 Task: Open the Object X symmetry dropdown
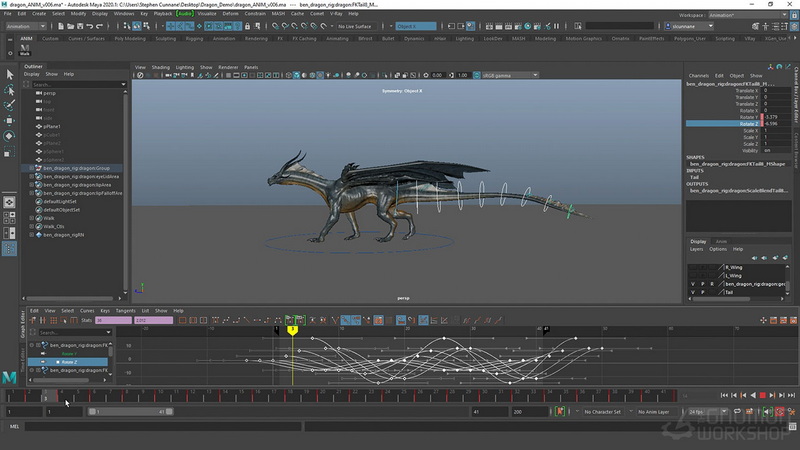point(416,26)
